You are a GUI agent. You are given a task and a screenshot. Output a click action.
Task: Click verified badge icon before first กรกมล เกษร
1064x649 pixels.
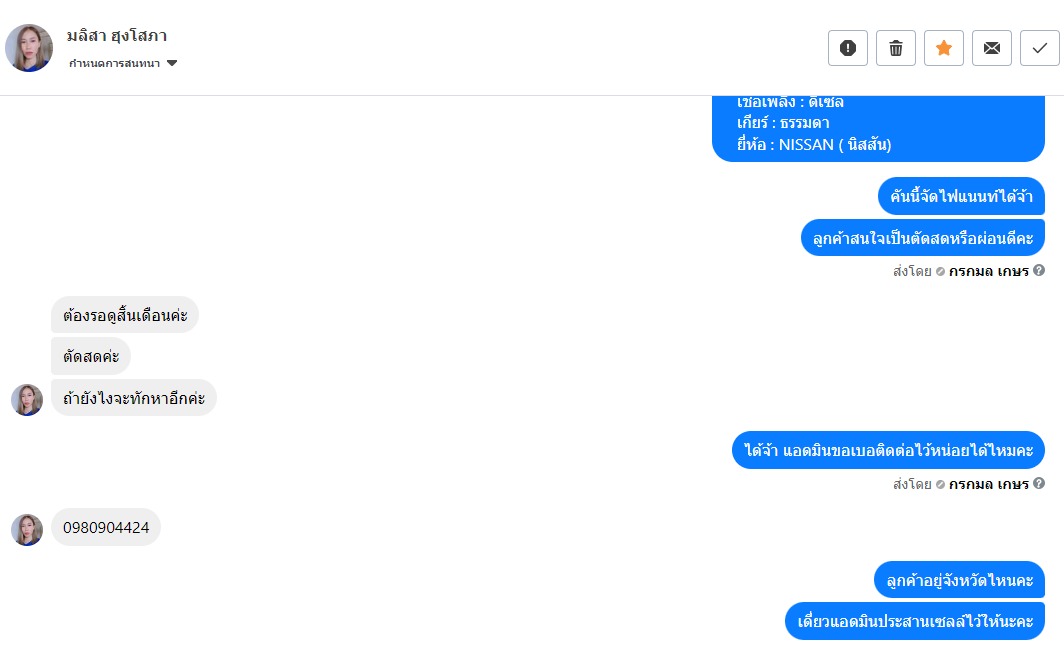(x=940, y=272)
